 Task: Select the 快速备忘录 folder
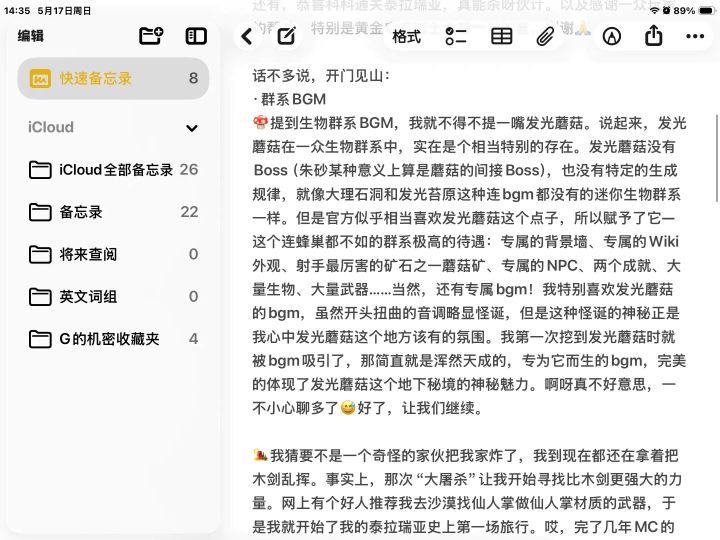click(x=113, y=79)
